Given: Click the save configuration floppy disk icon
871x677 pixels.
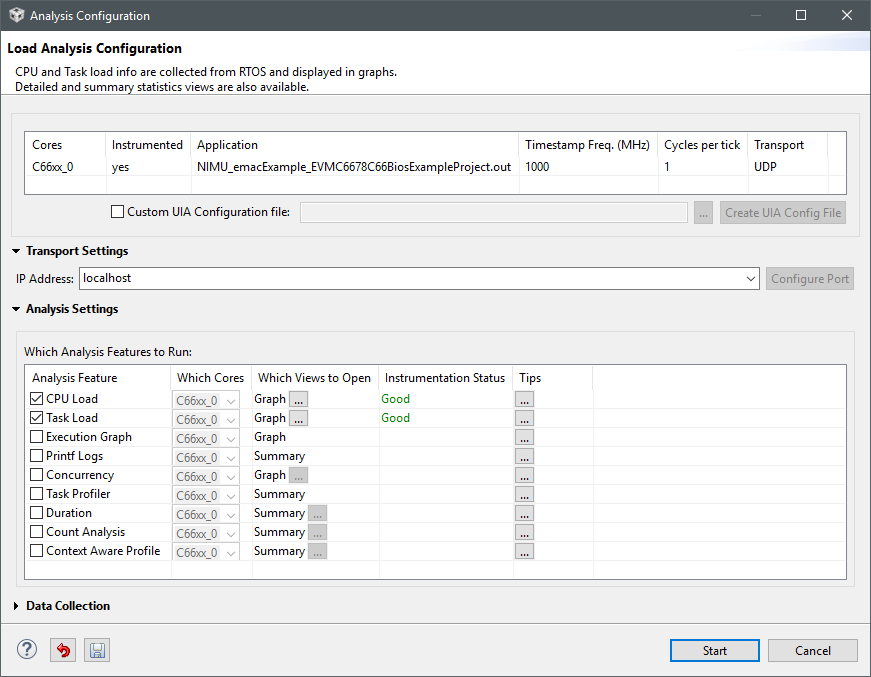Looking at the screenshot, I should [97, 650].
